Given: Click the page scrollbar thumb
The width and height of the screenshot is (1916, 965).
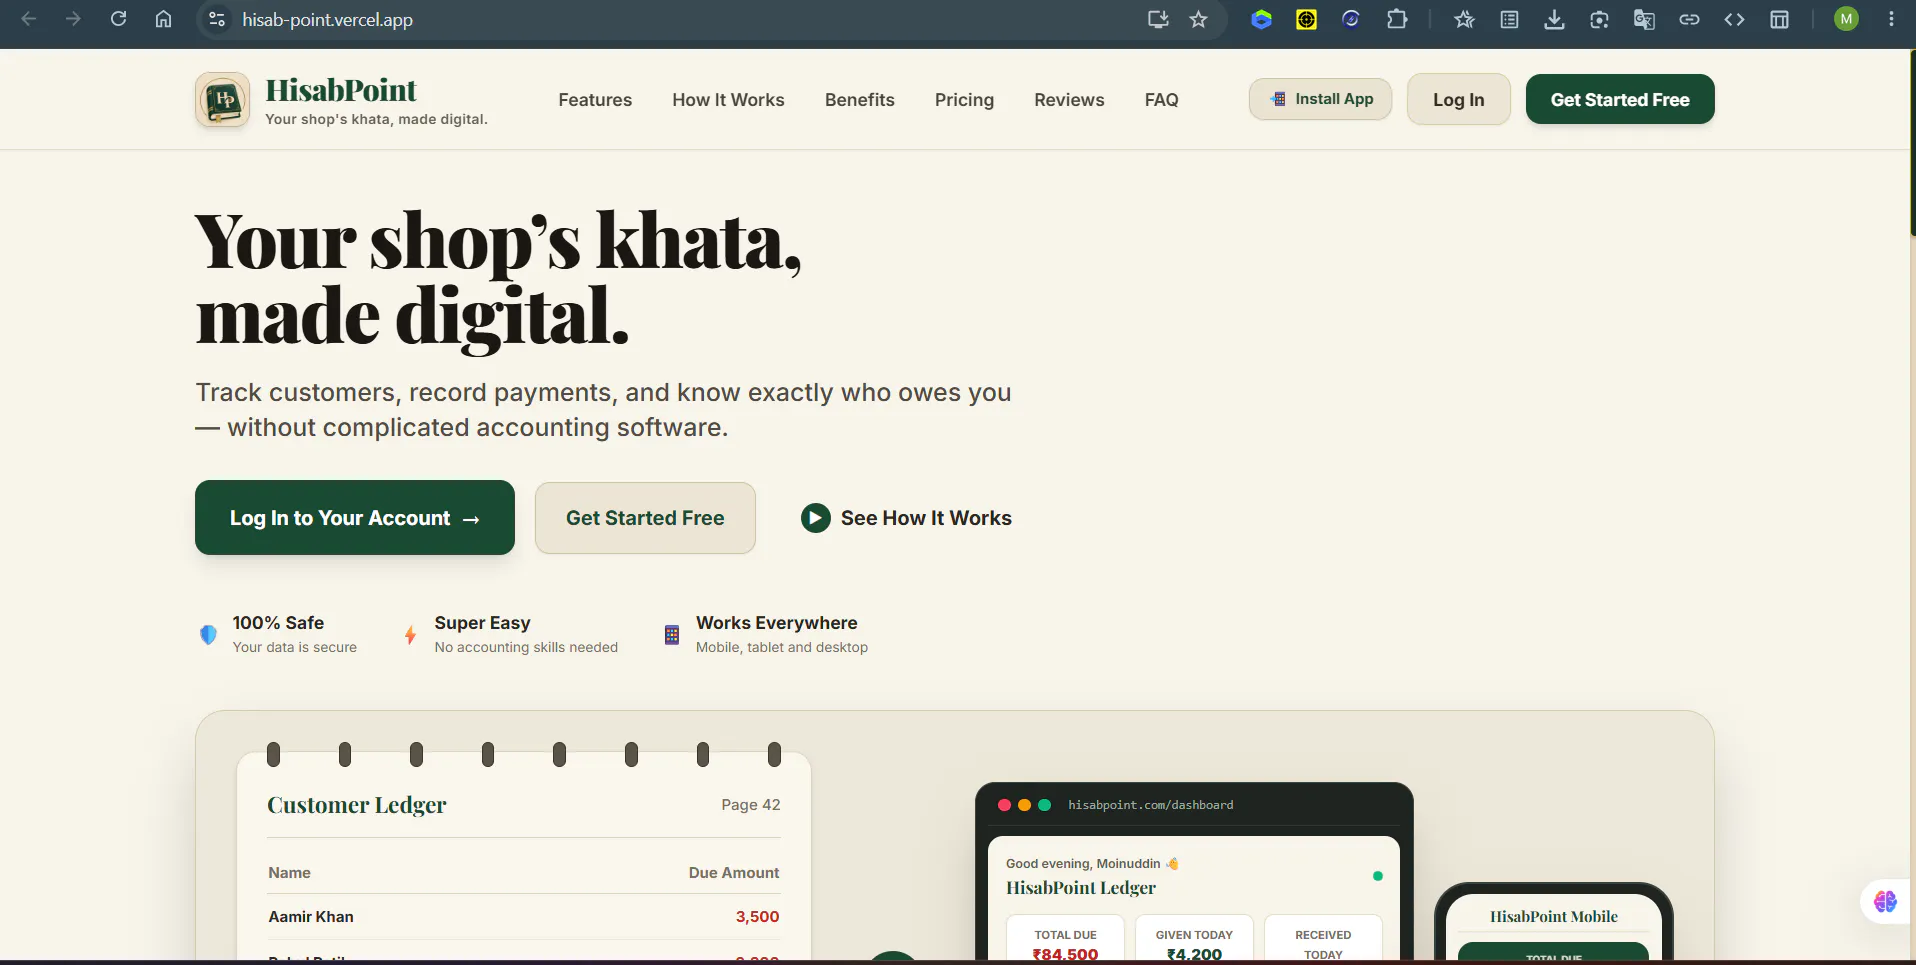Looking at the screenshot, I should [1912, 142].
